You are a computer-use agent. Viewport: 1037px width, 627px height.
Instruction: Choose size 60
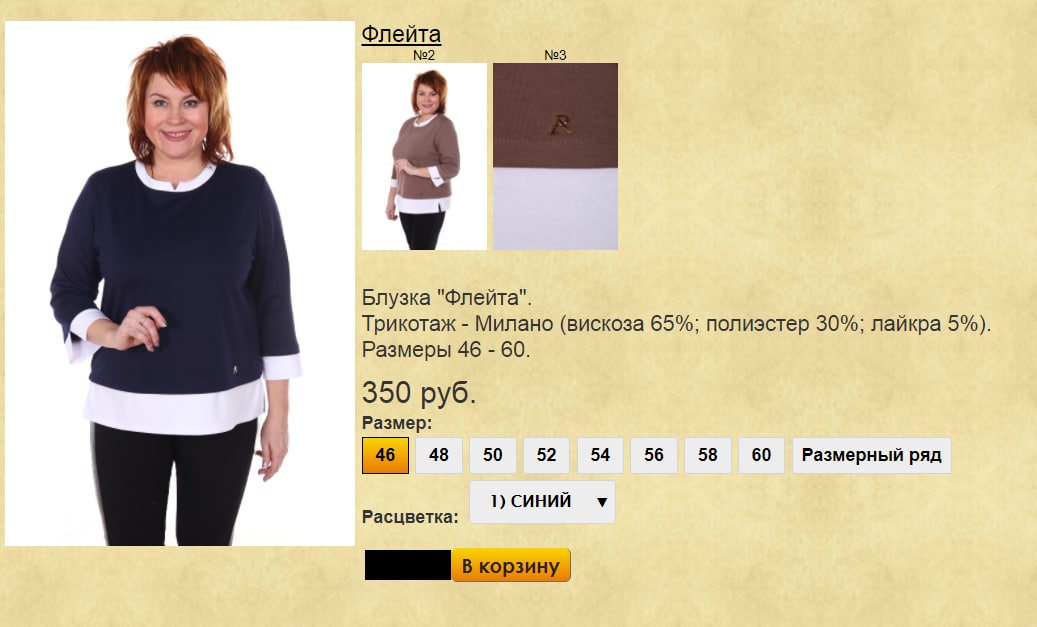[x=761, y=455]
